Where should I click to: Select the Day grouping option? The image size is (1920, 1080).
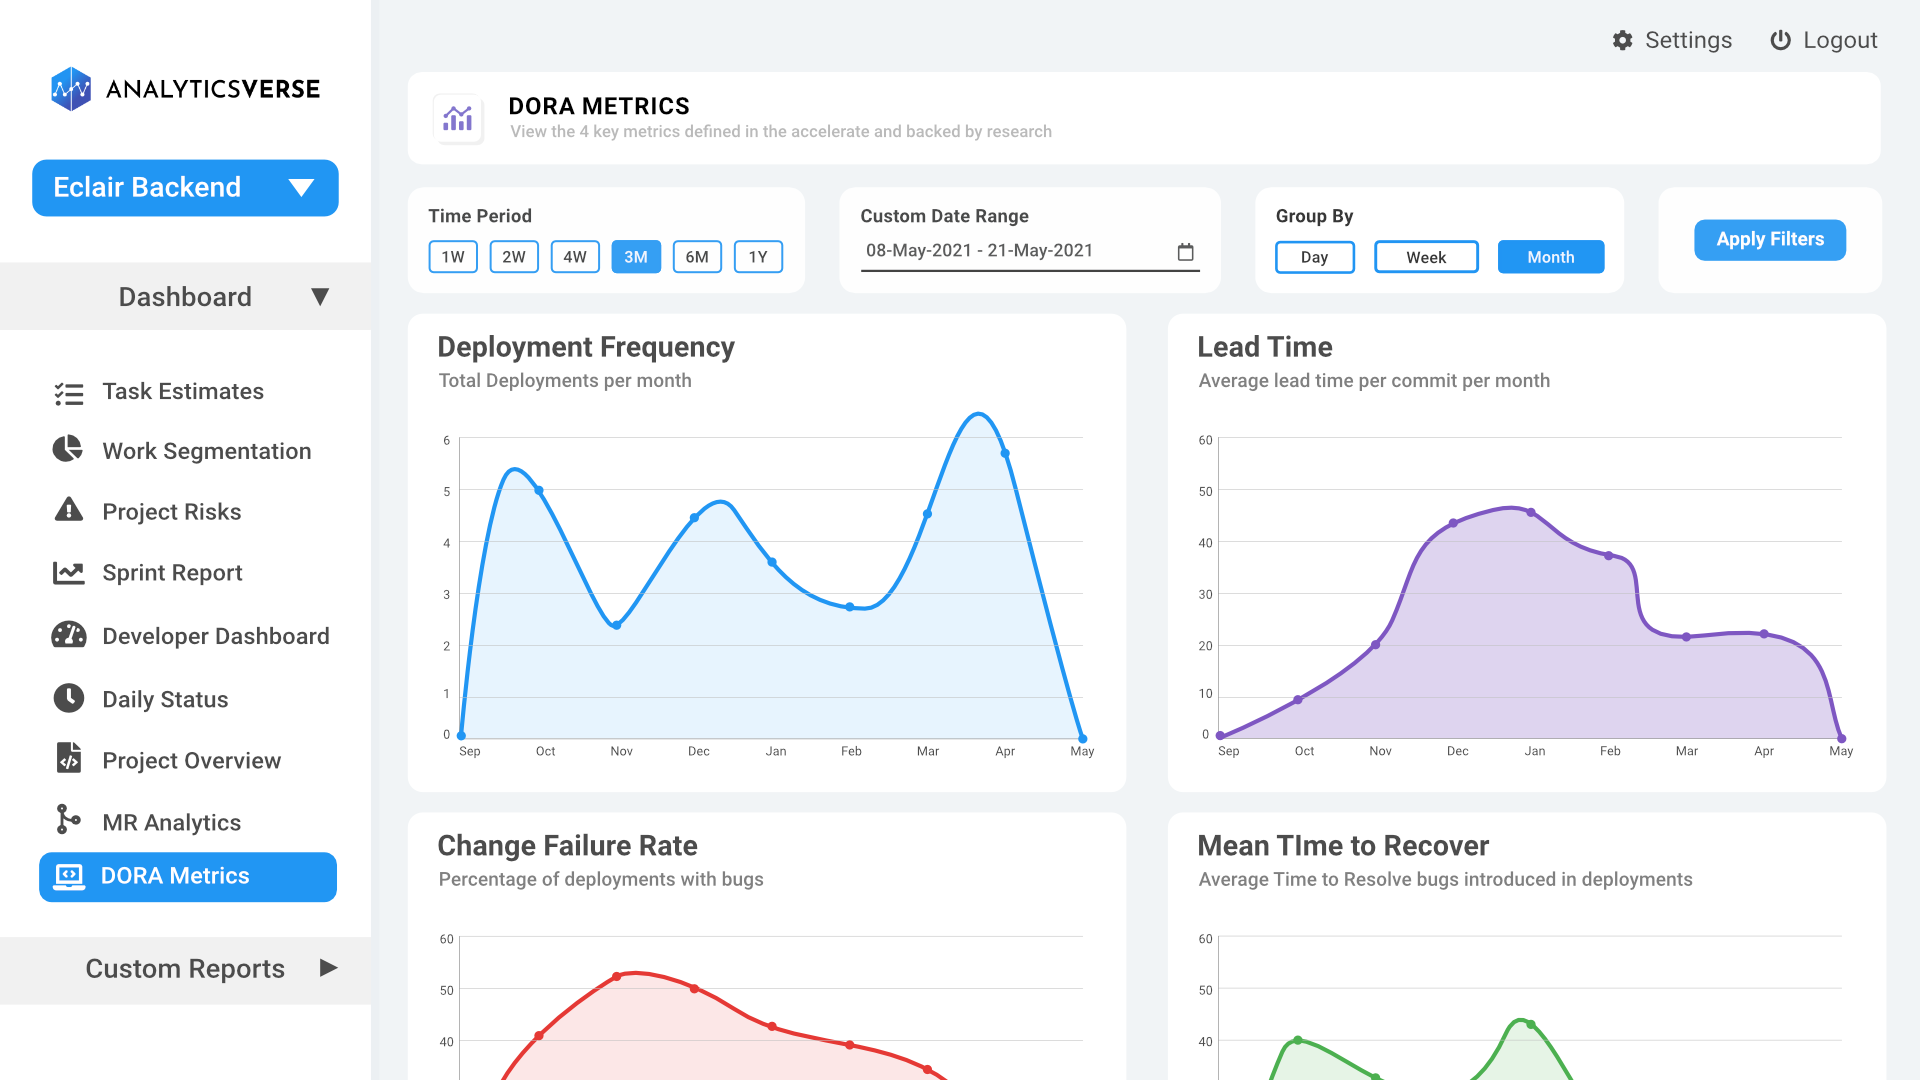tap(1314, 257)
